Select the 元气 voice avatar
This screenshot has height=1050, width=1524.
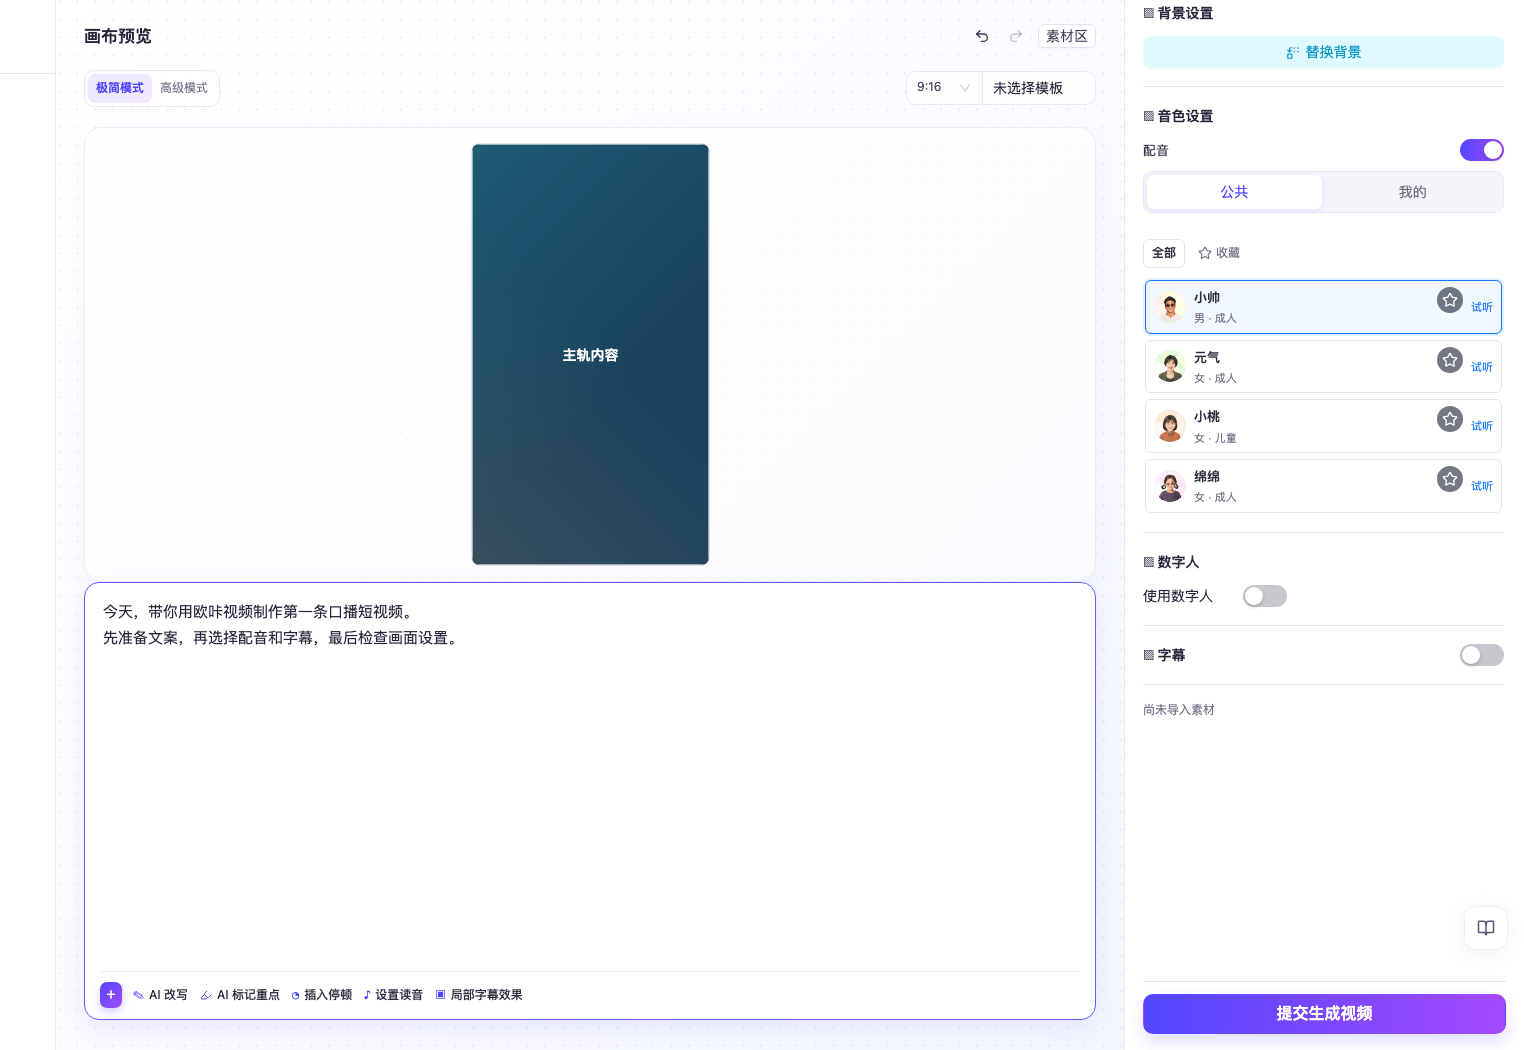pos(1170,367)
